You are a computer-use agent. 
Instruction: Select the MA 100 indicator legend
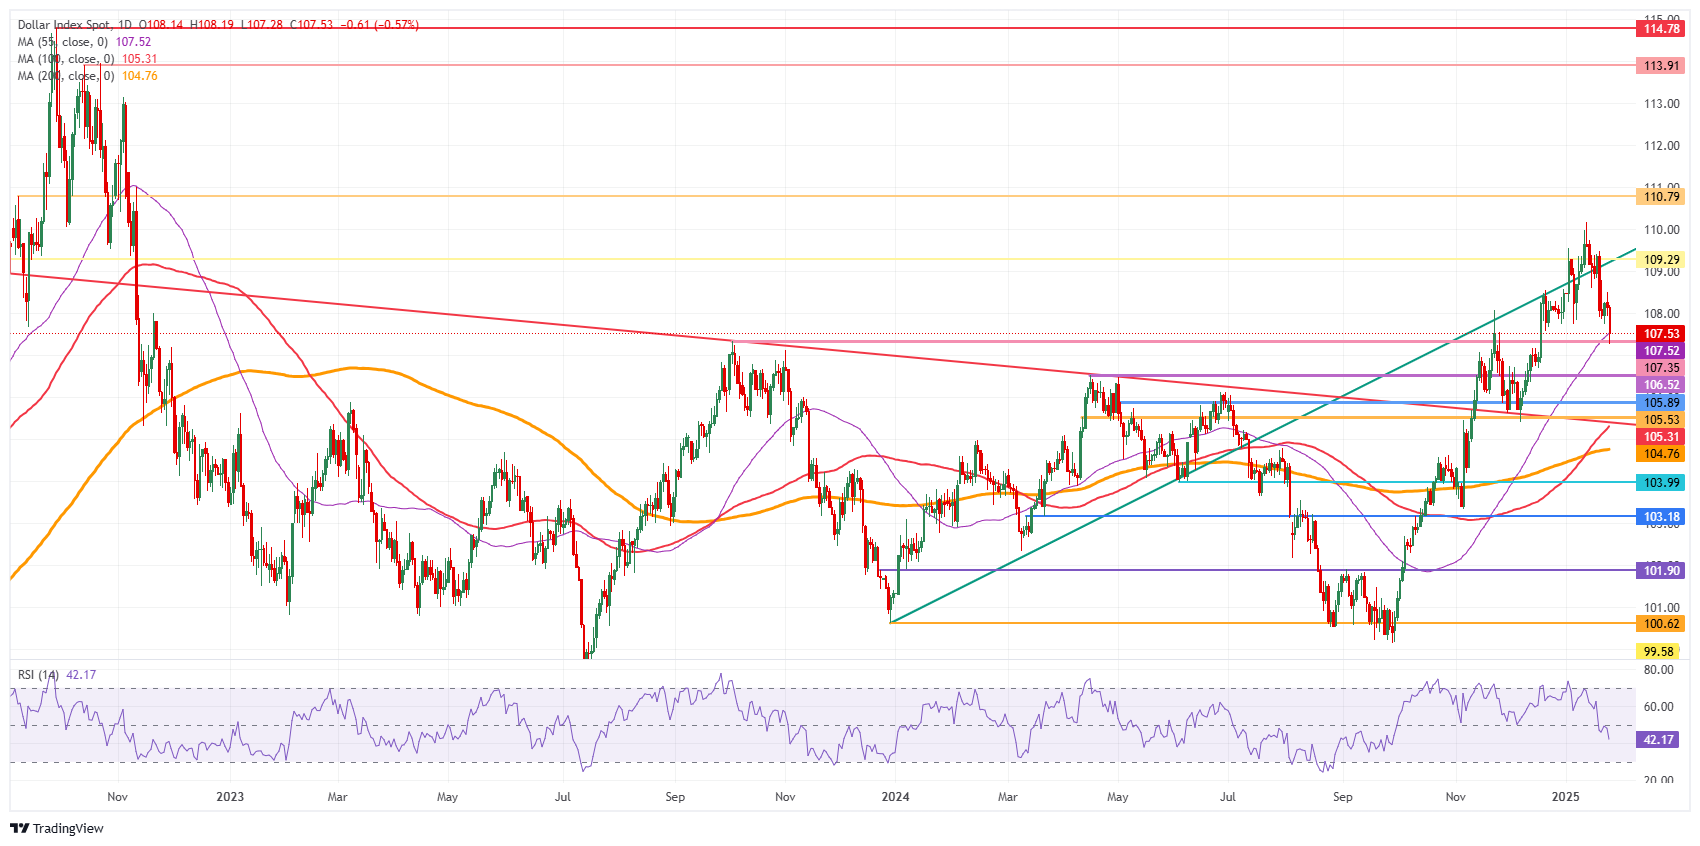[65, 59]
